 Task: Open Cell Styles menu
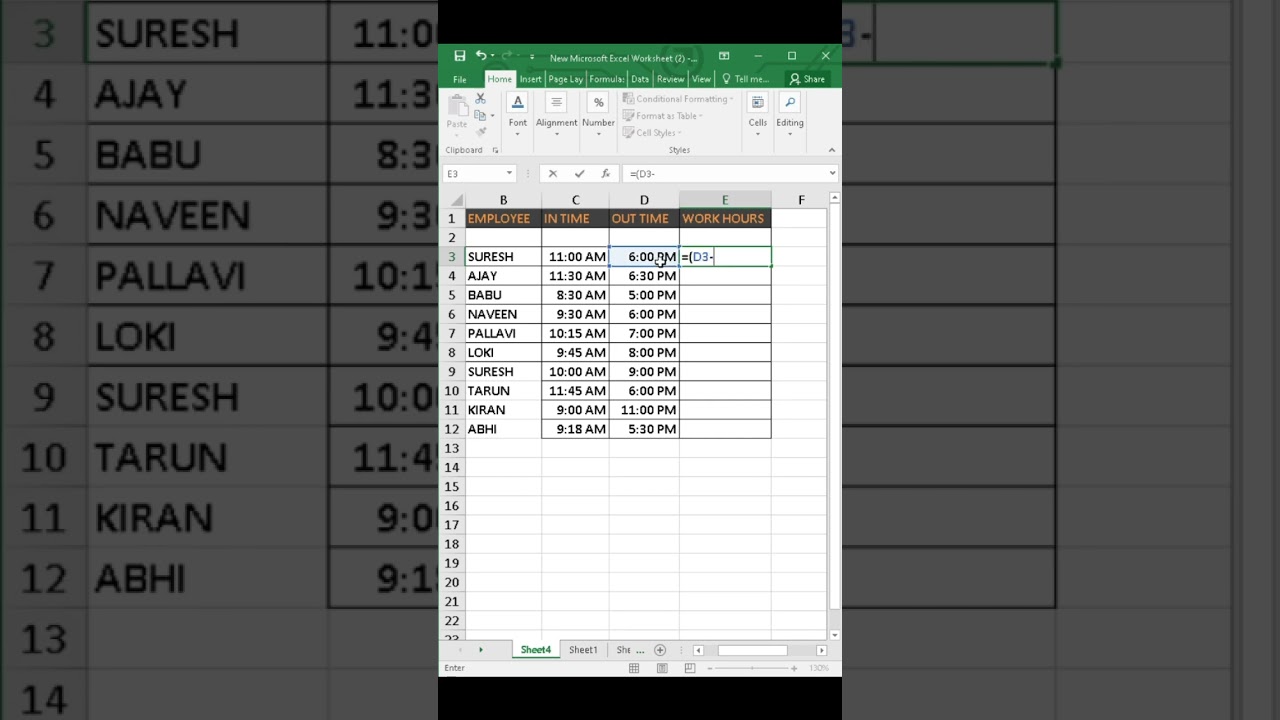point(652,133)
